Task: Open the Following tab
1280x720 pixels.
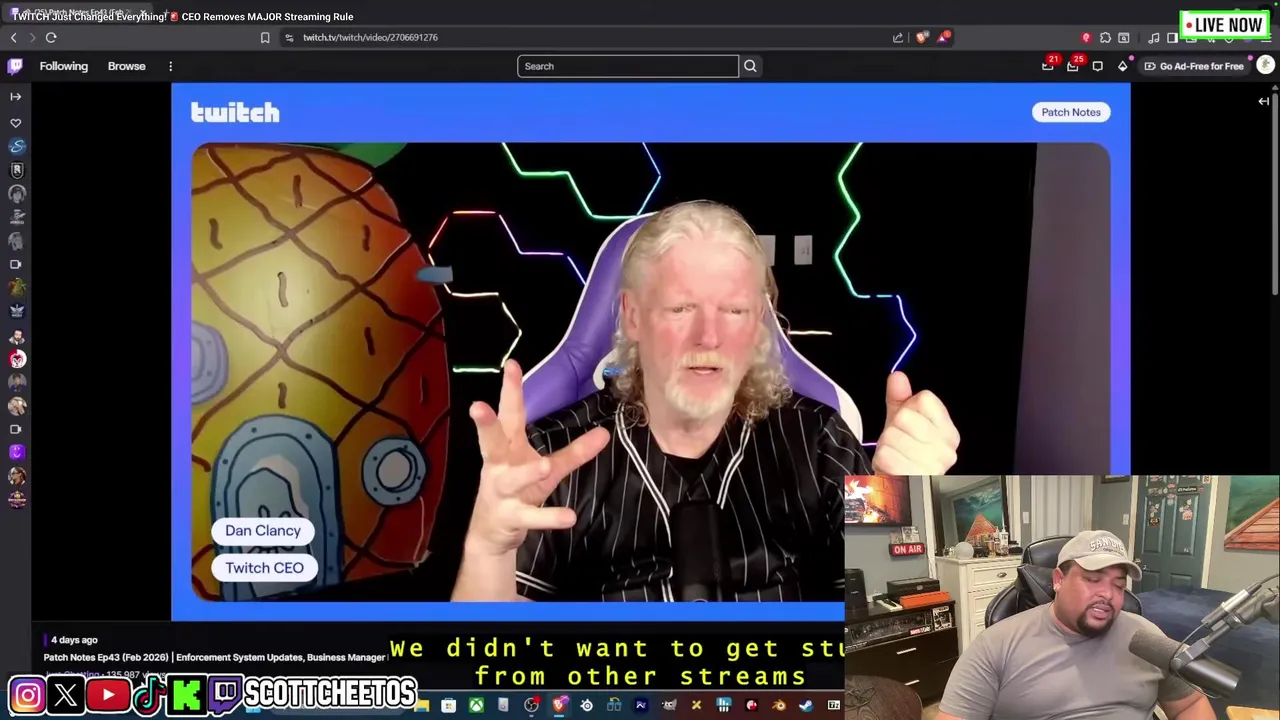Action: click(x=64, y=66)
